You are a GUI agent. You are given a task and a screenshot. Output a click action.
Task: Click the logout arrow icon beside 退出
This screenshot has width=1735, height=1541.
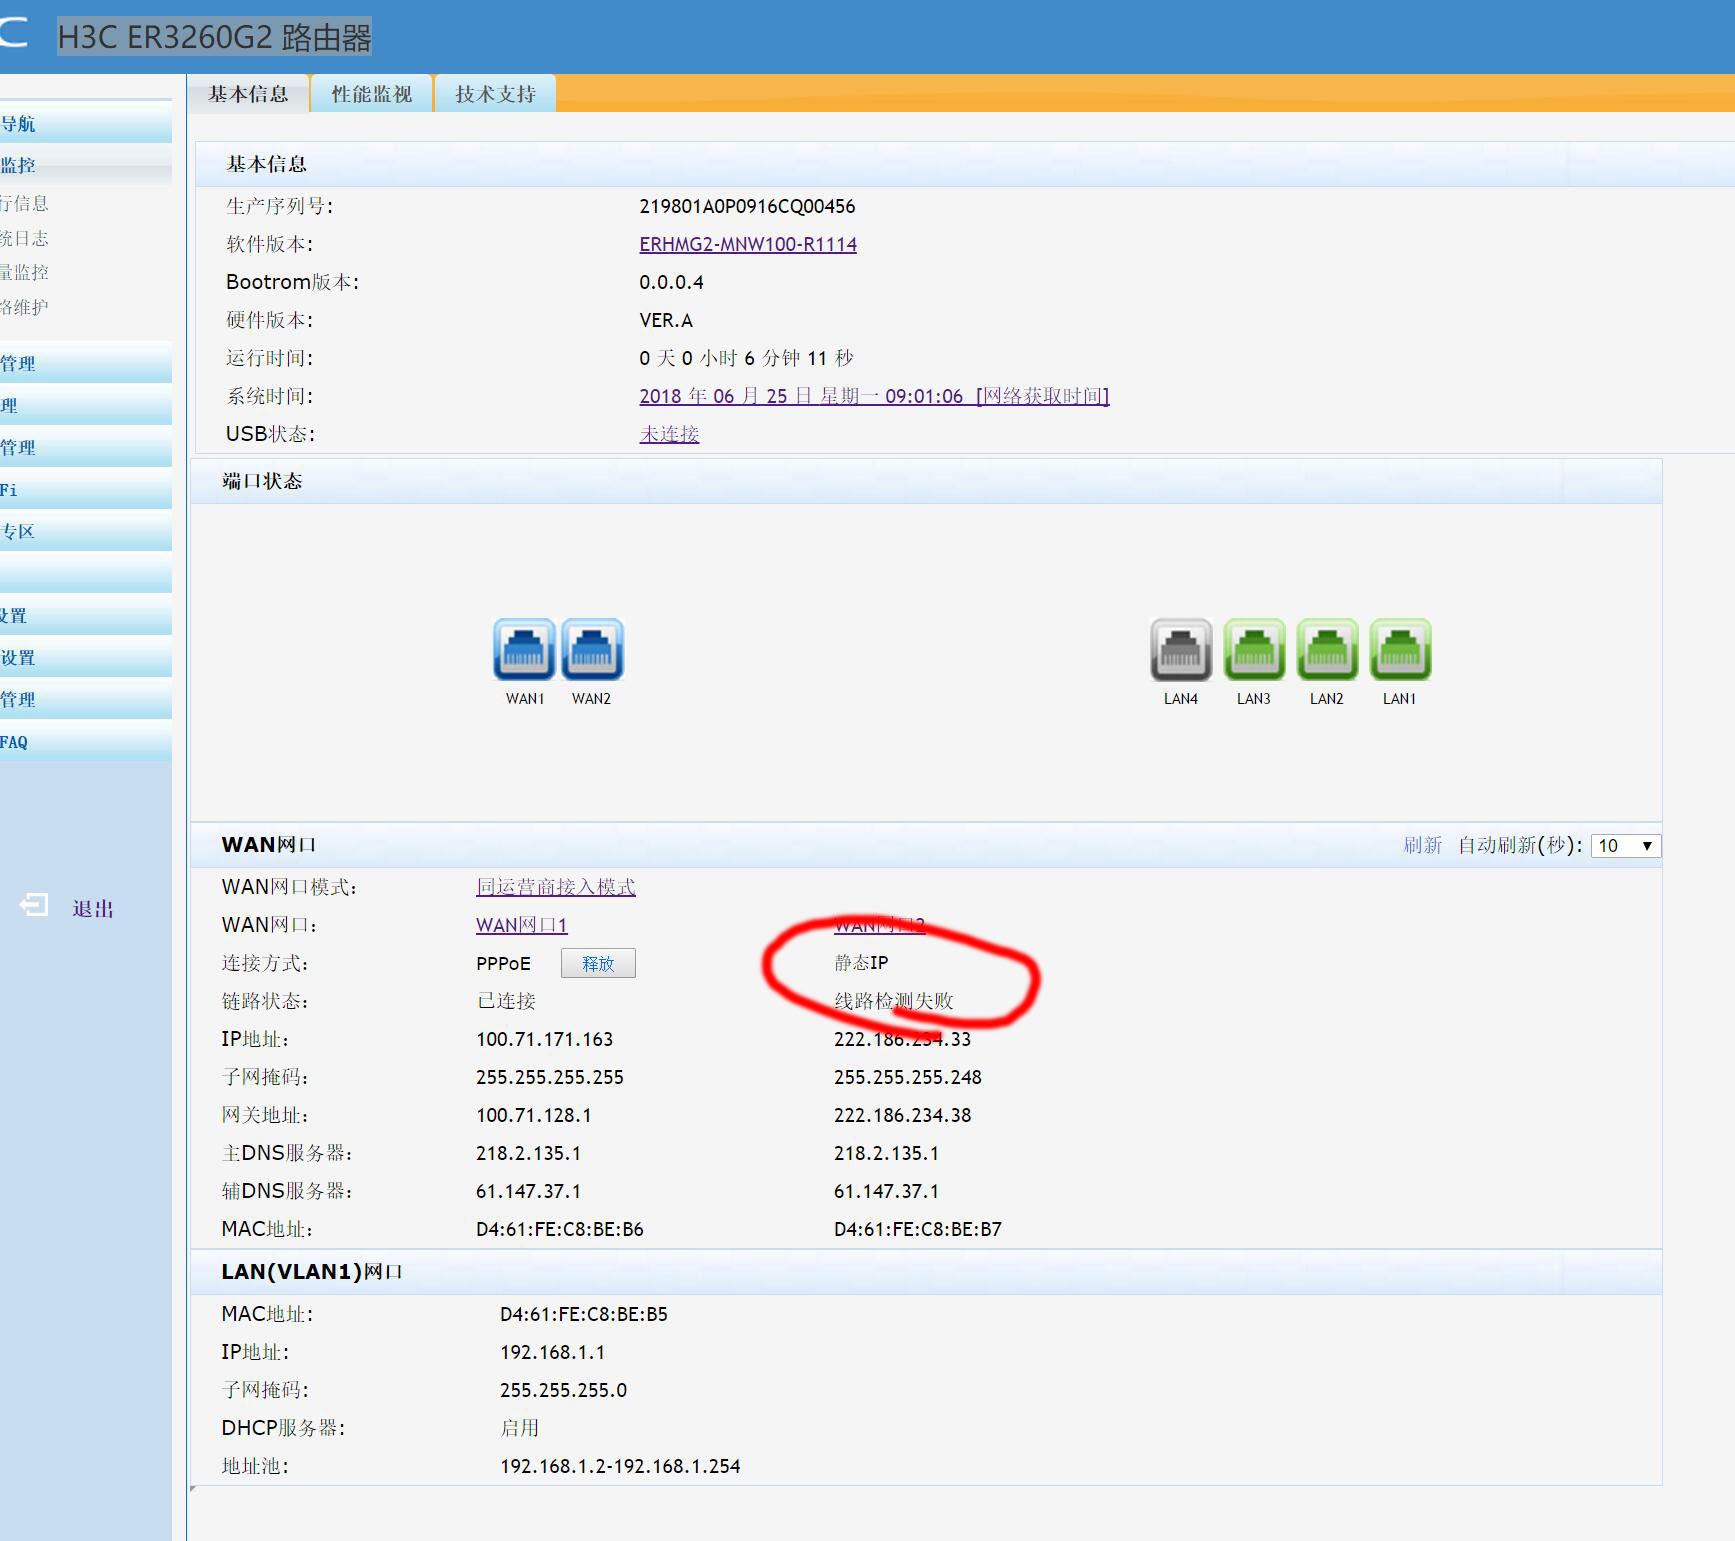pos(34,906)
